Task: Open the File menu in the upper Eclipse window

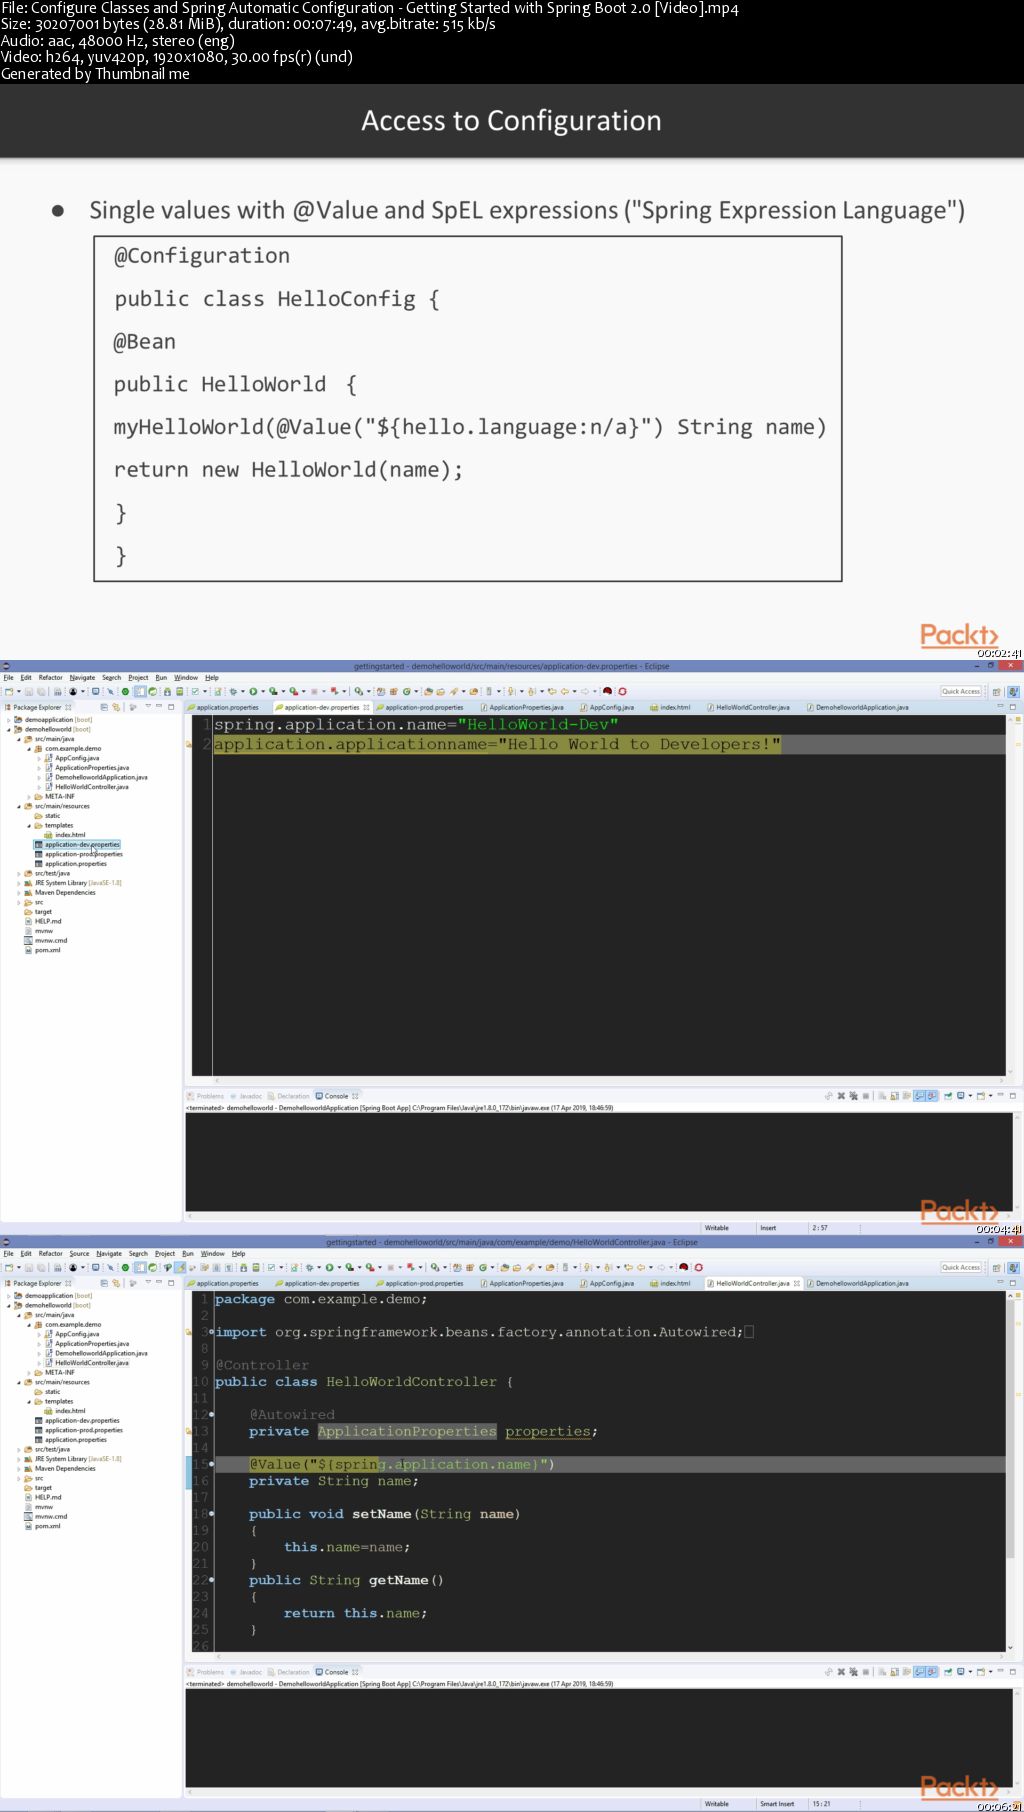Action: pos(8,677)
